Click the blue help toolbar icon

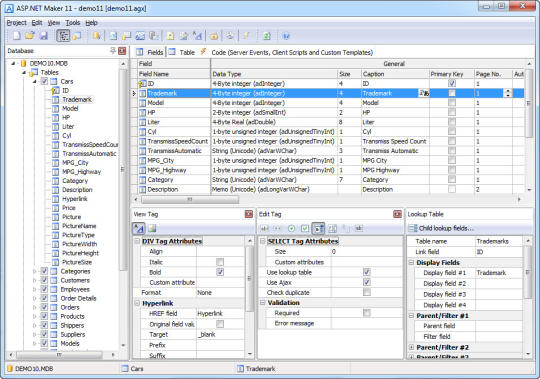(286, 35)
